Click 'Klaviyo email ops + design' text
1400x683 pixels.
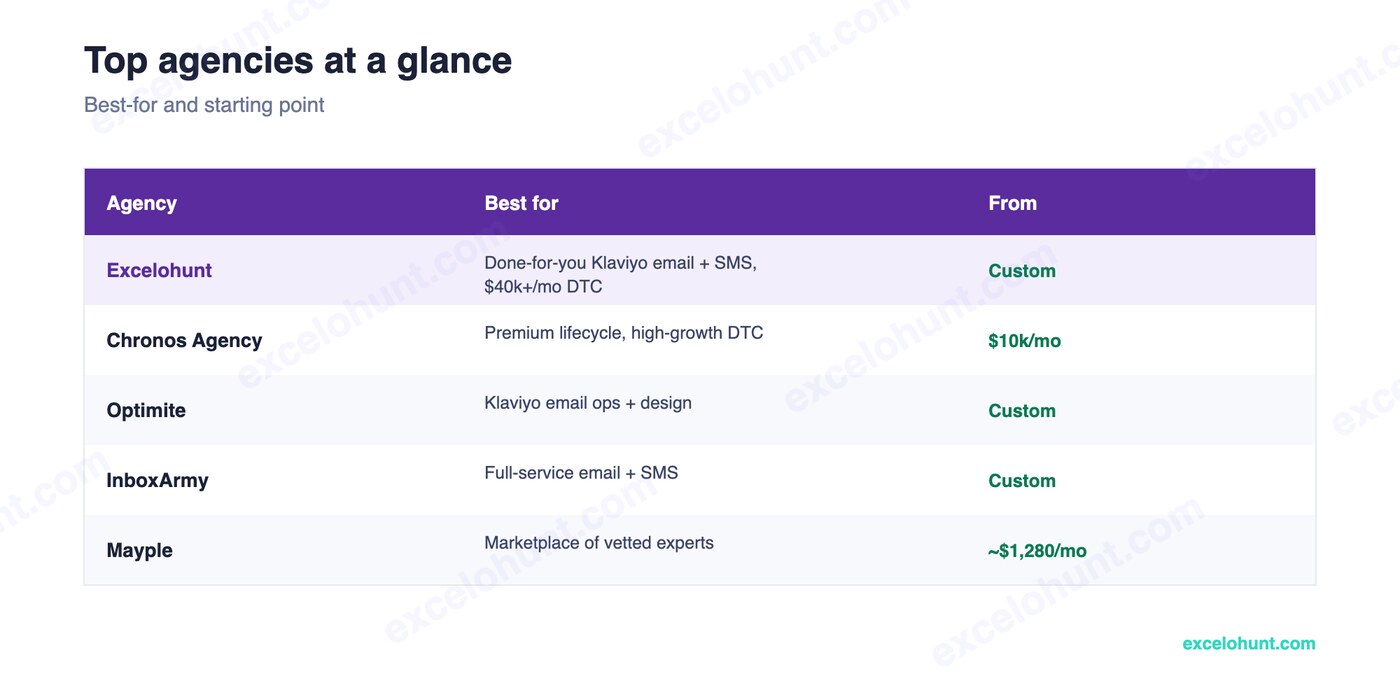coord(588,403)
